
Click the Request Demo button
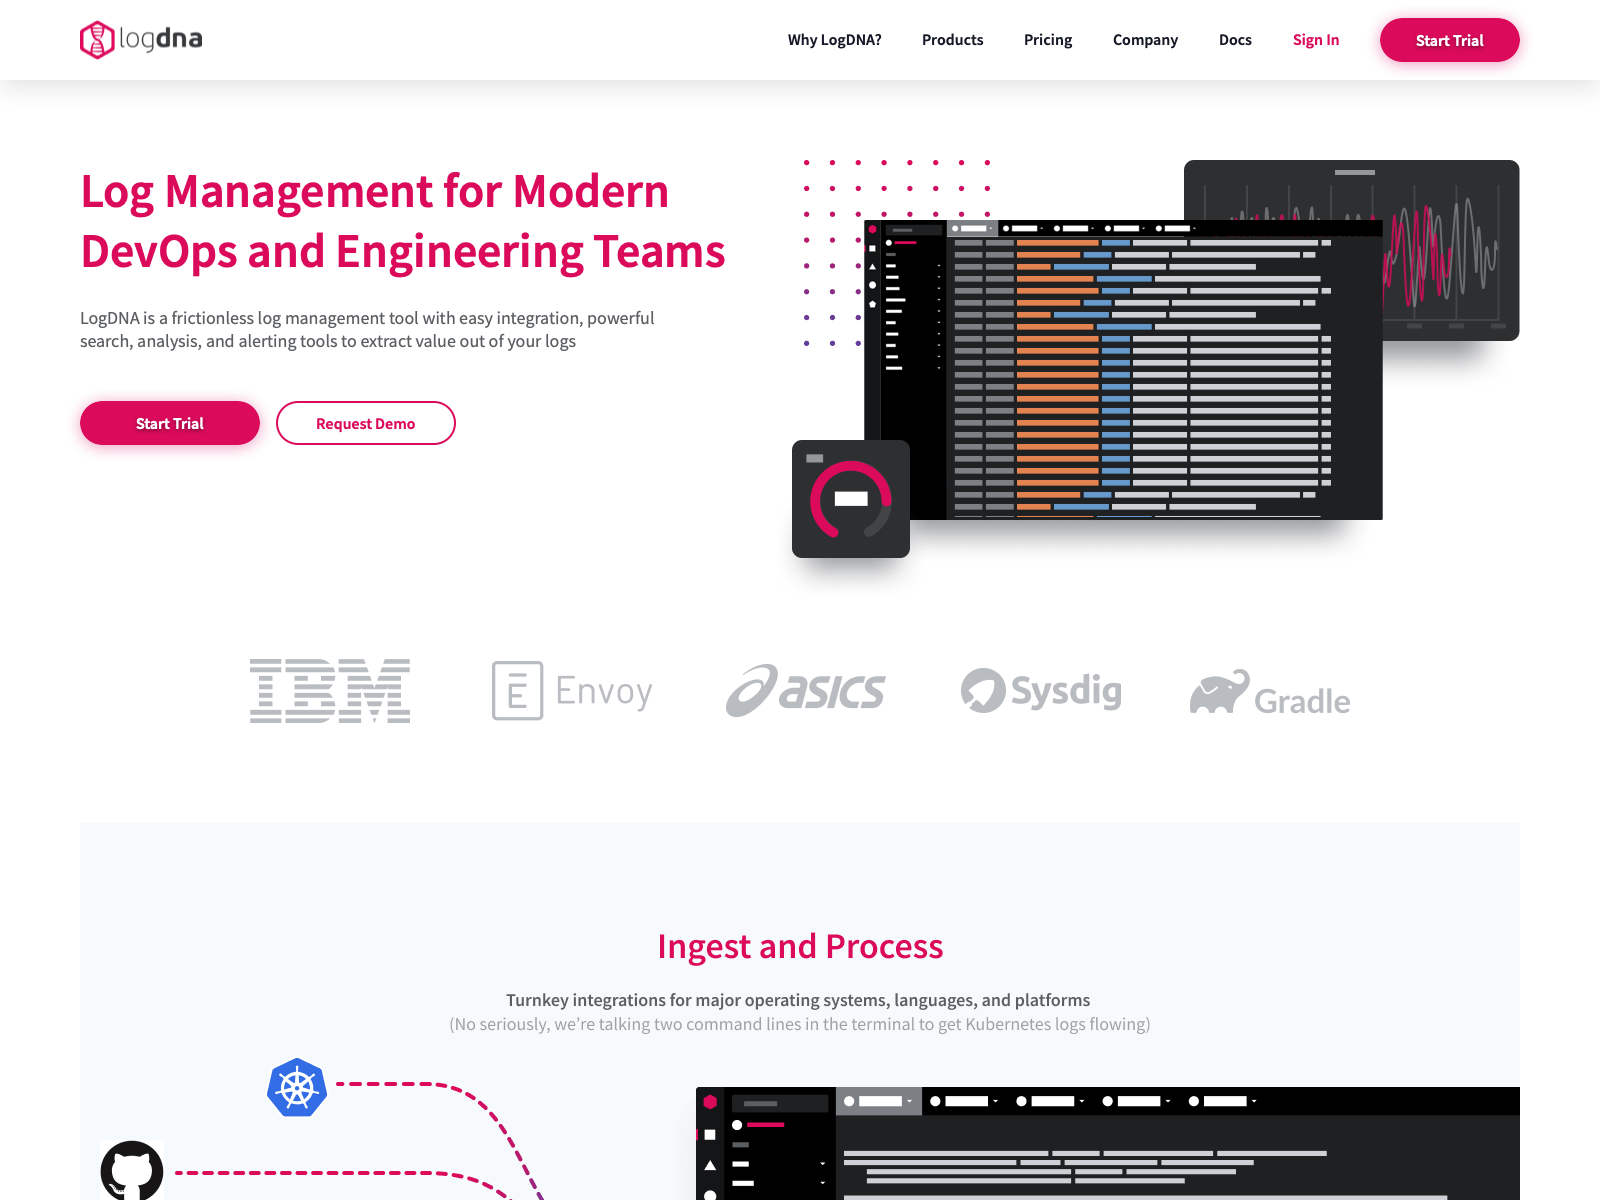(x=365, y=423)
